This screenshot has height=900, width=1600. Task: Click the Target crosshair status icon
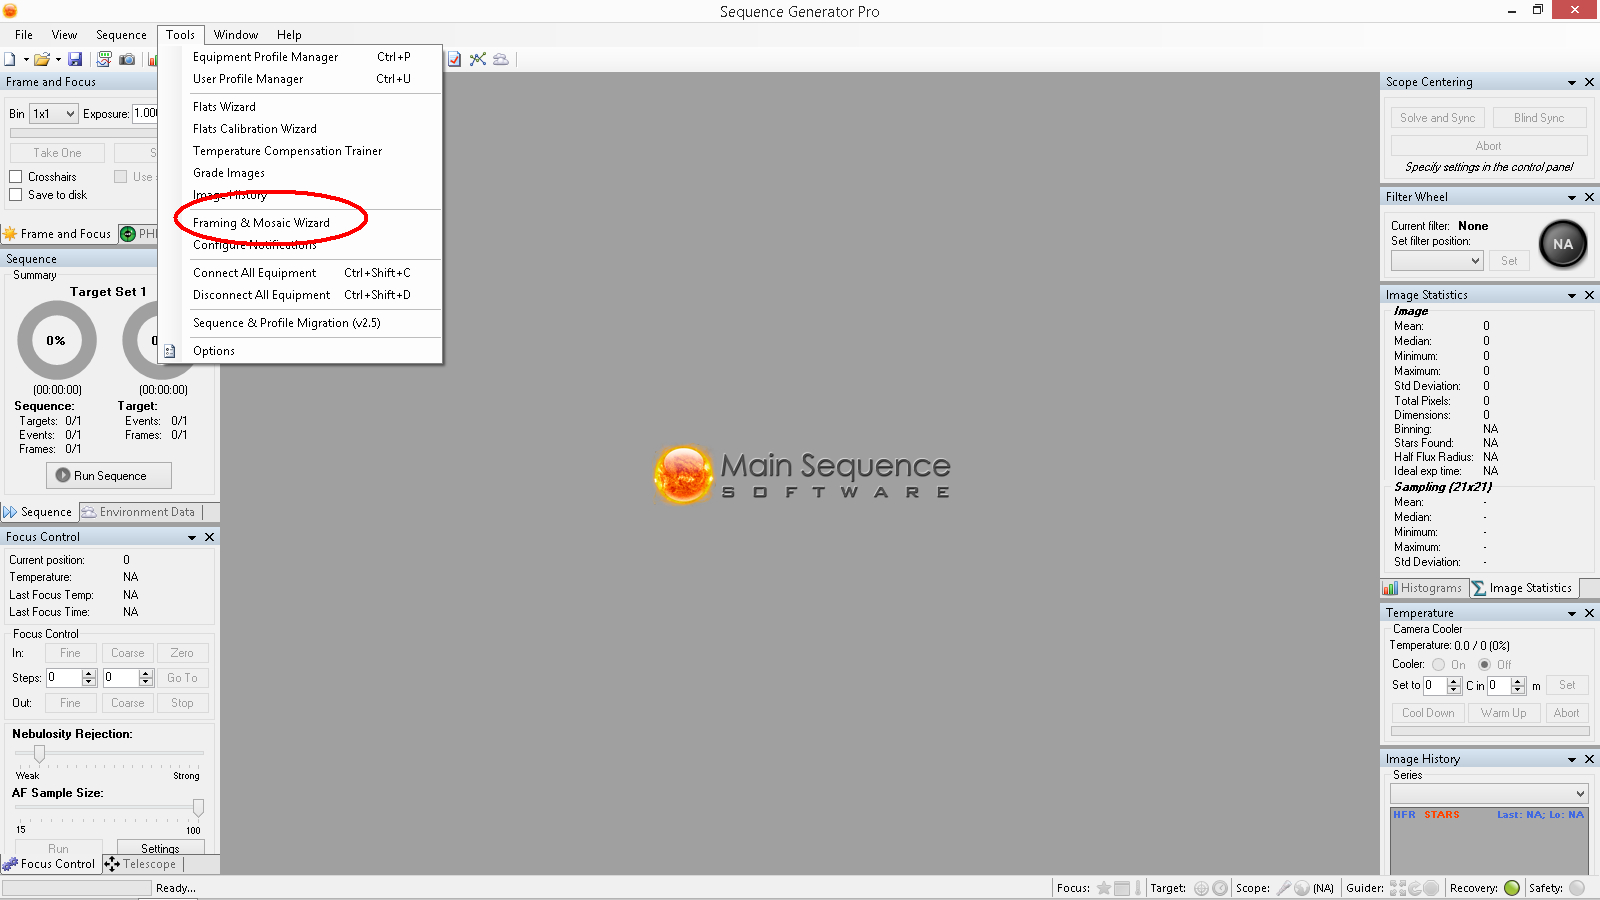[x=1201, y=888]
